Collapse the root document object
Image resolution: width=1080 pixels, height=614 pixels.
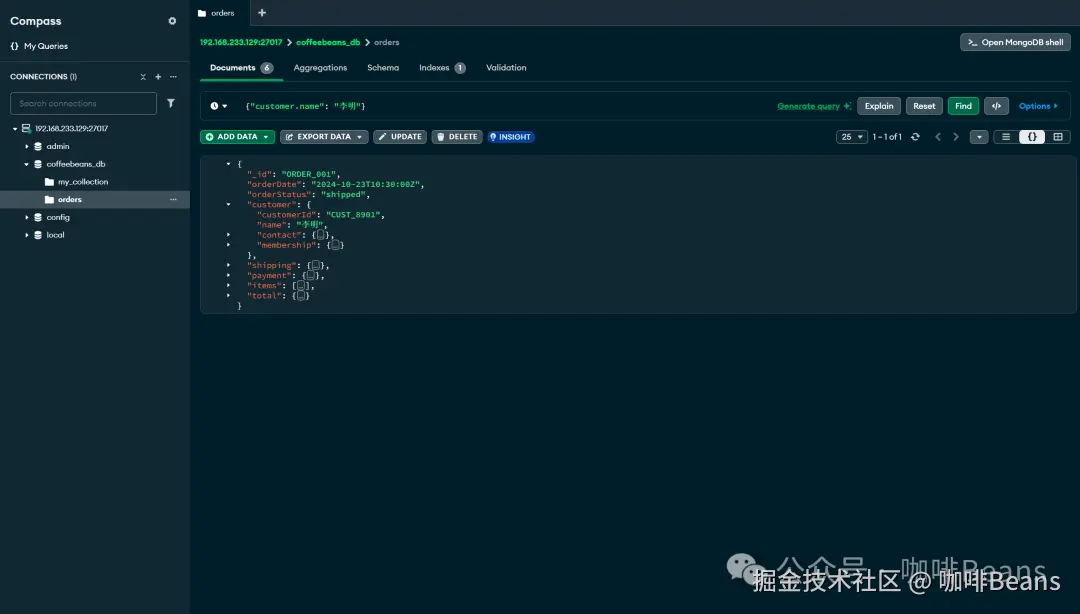click(229, 164)
